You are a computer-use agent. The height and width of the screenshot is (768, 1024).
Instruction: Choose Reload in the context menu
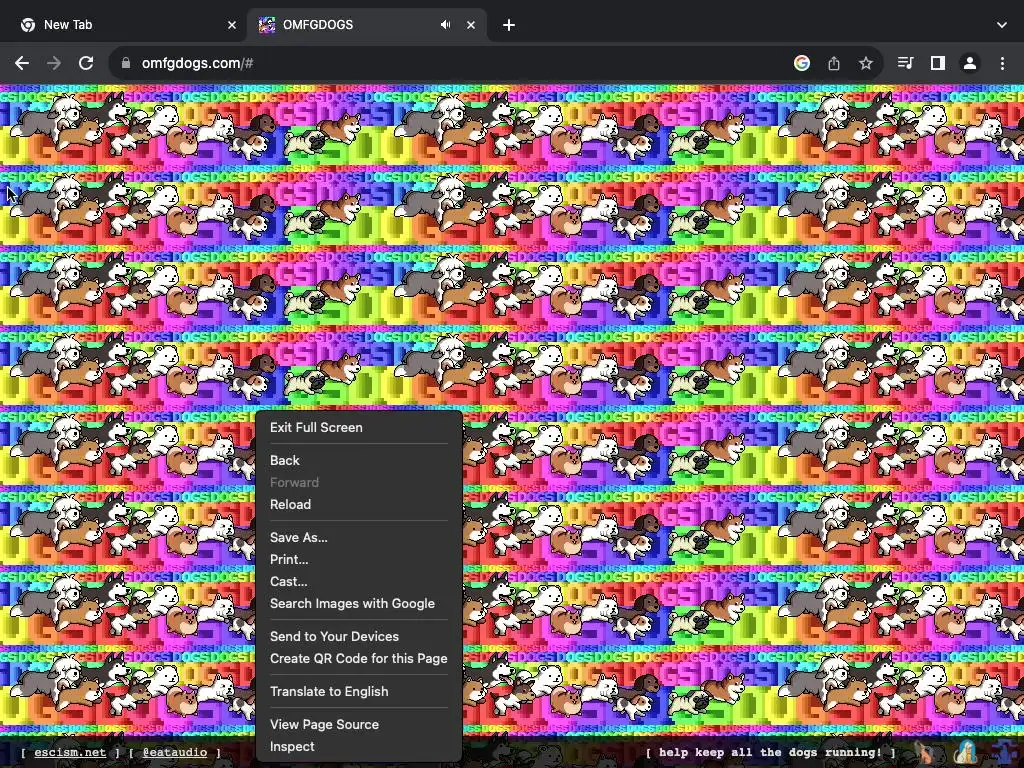[x=359, y=504]
